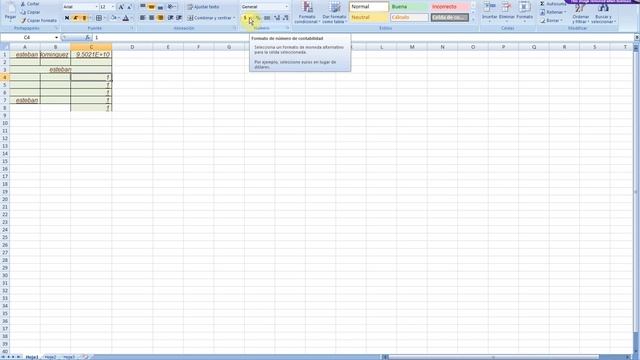Expand the cell styles gallery
The width and height of the screenshot is (640, 360).
pyautogui.click(x=473, y=19)
